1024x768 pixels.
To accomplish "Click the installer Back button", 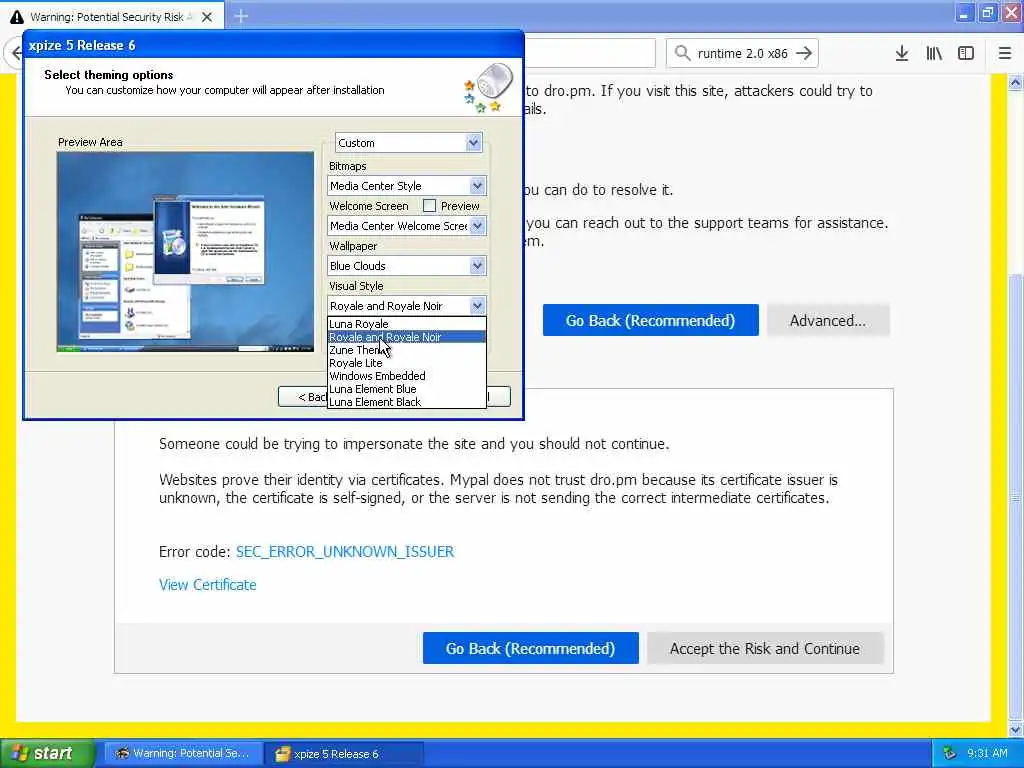I will point(303,396).
